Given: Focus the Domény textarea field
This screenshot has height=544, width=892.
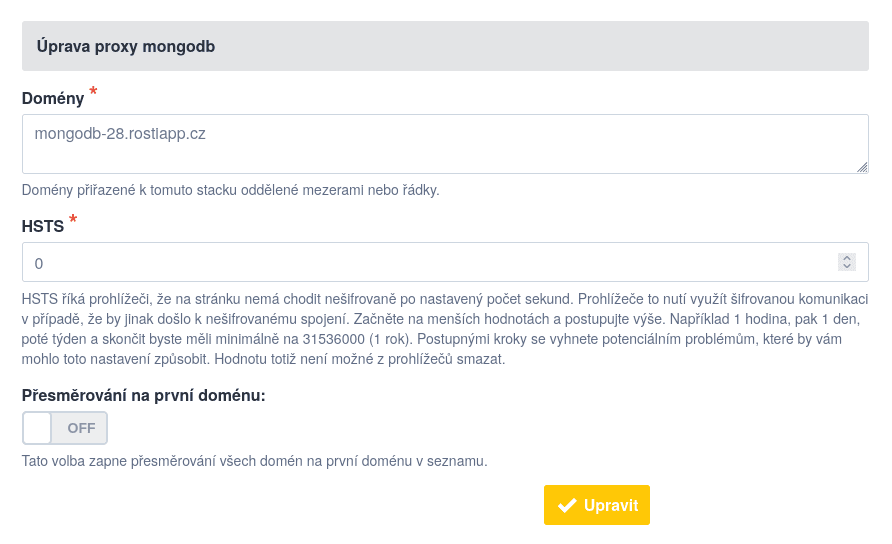Looking at the screenshot, I should [445, 144].
